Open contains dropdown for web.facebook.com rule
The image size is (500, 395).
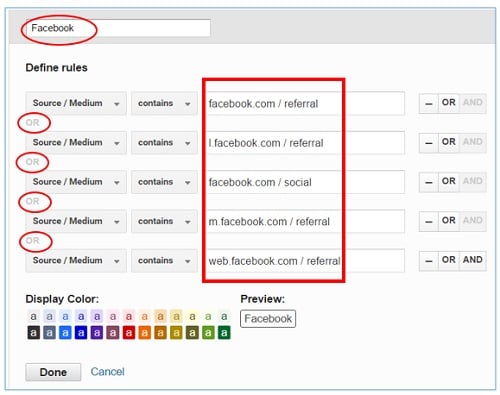164,261
